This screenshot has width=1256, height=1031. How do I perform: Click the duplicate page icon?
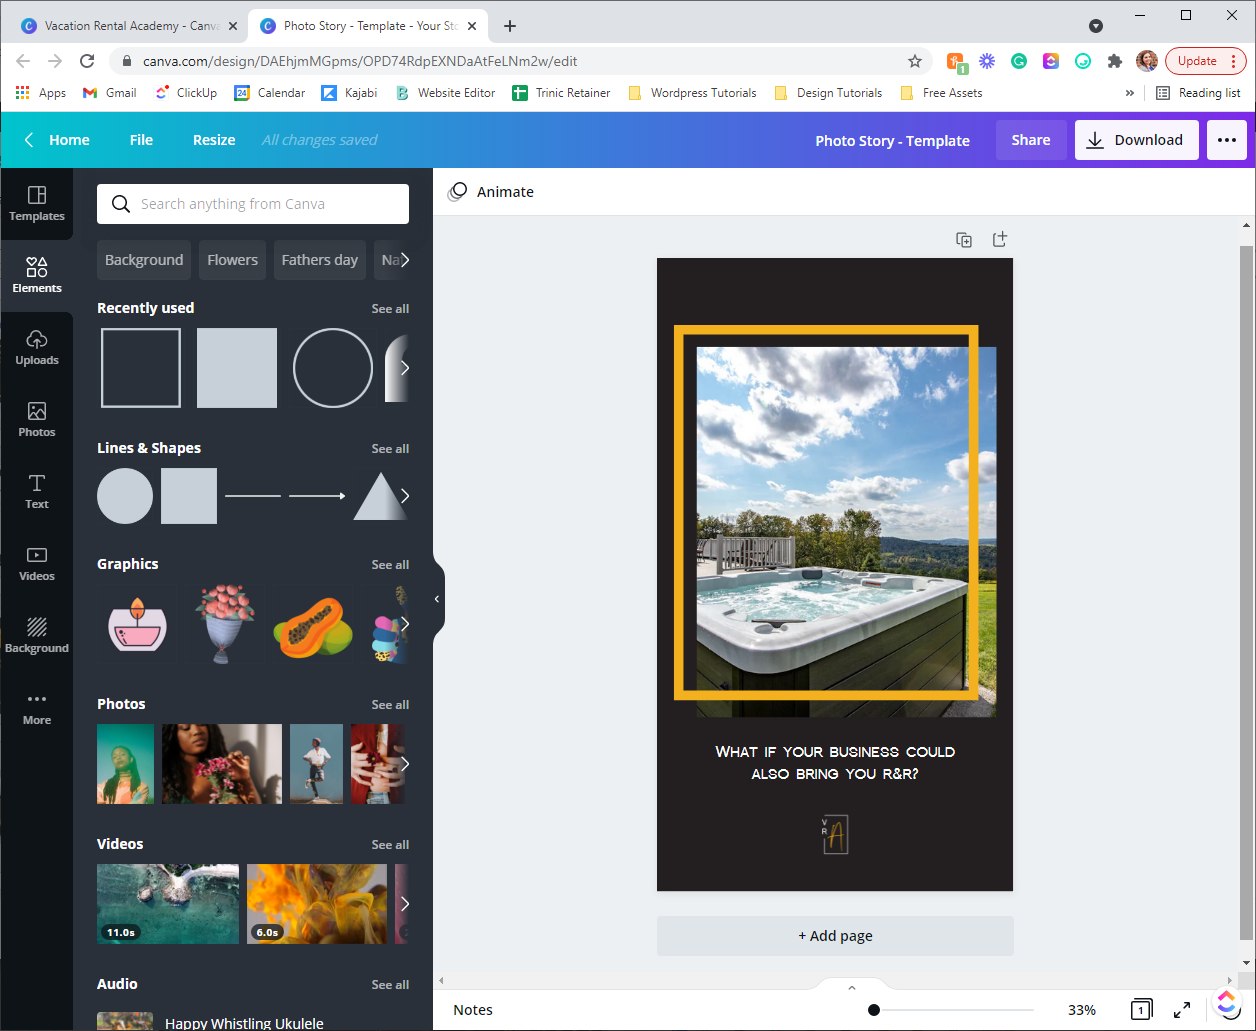[x=964, y=240]
